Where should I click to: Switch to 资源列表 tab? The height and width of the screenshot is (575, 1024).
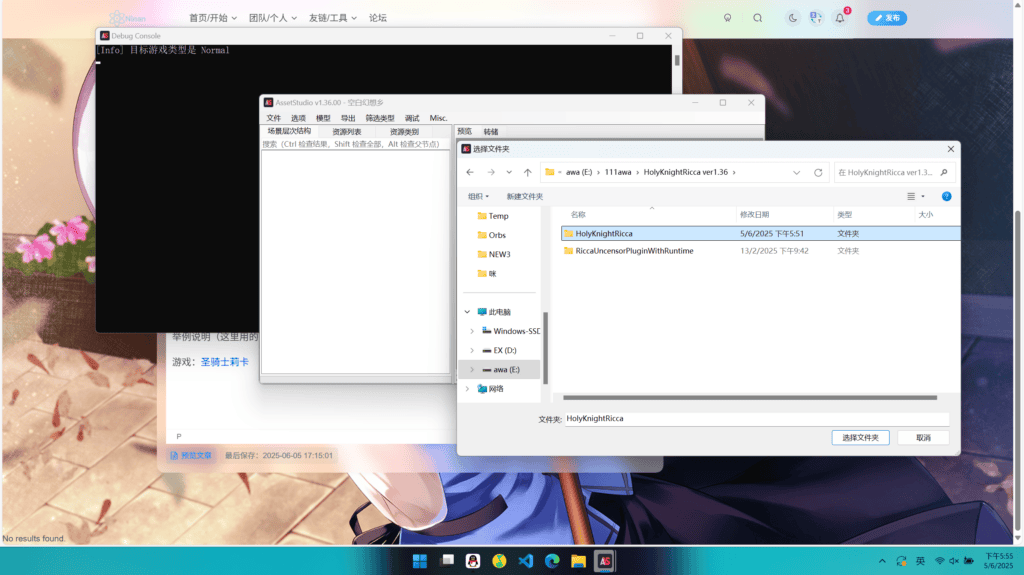tap(347, 131)
